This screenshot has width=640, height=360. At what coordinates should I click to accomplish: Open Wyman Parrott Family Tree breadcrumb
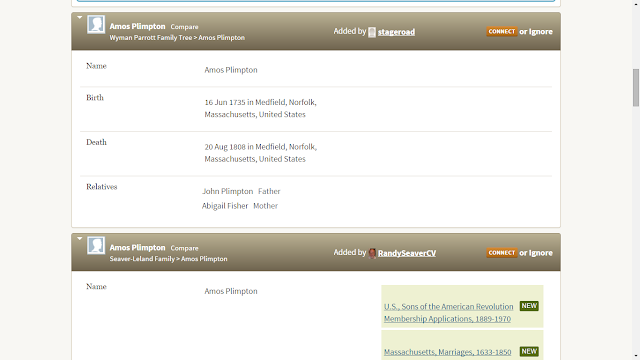[151, 38]
